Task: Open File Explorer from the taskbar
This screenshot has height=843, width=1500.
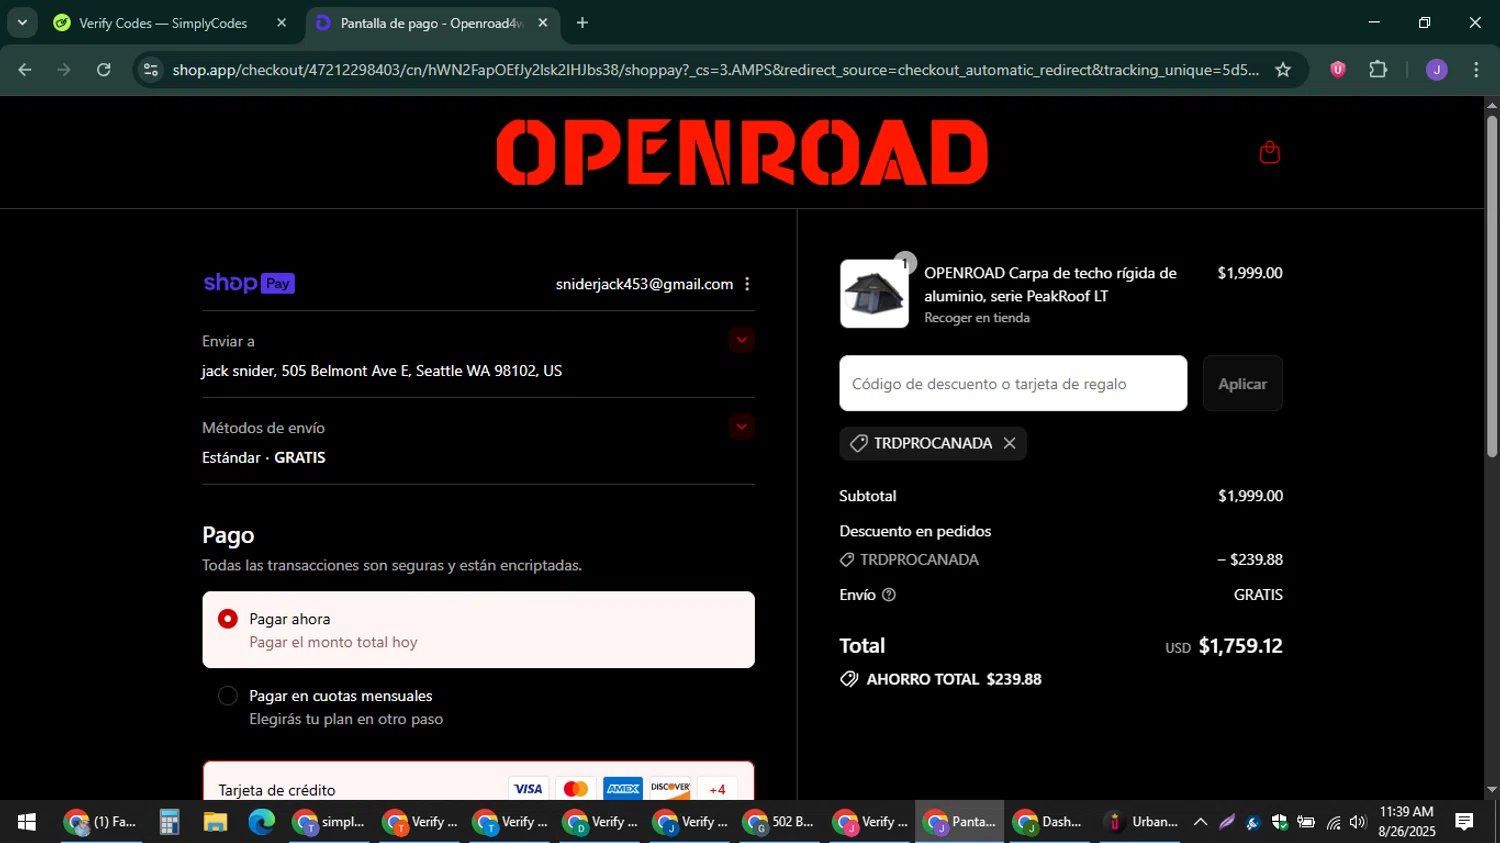Action: 215,822
